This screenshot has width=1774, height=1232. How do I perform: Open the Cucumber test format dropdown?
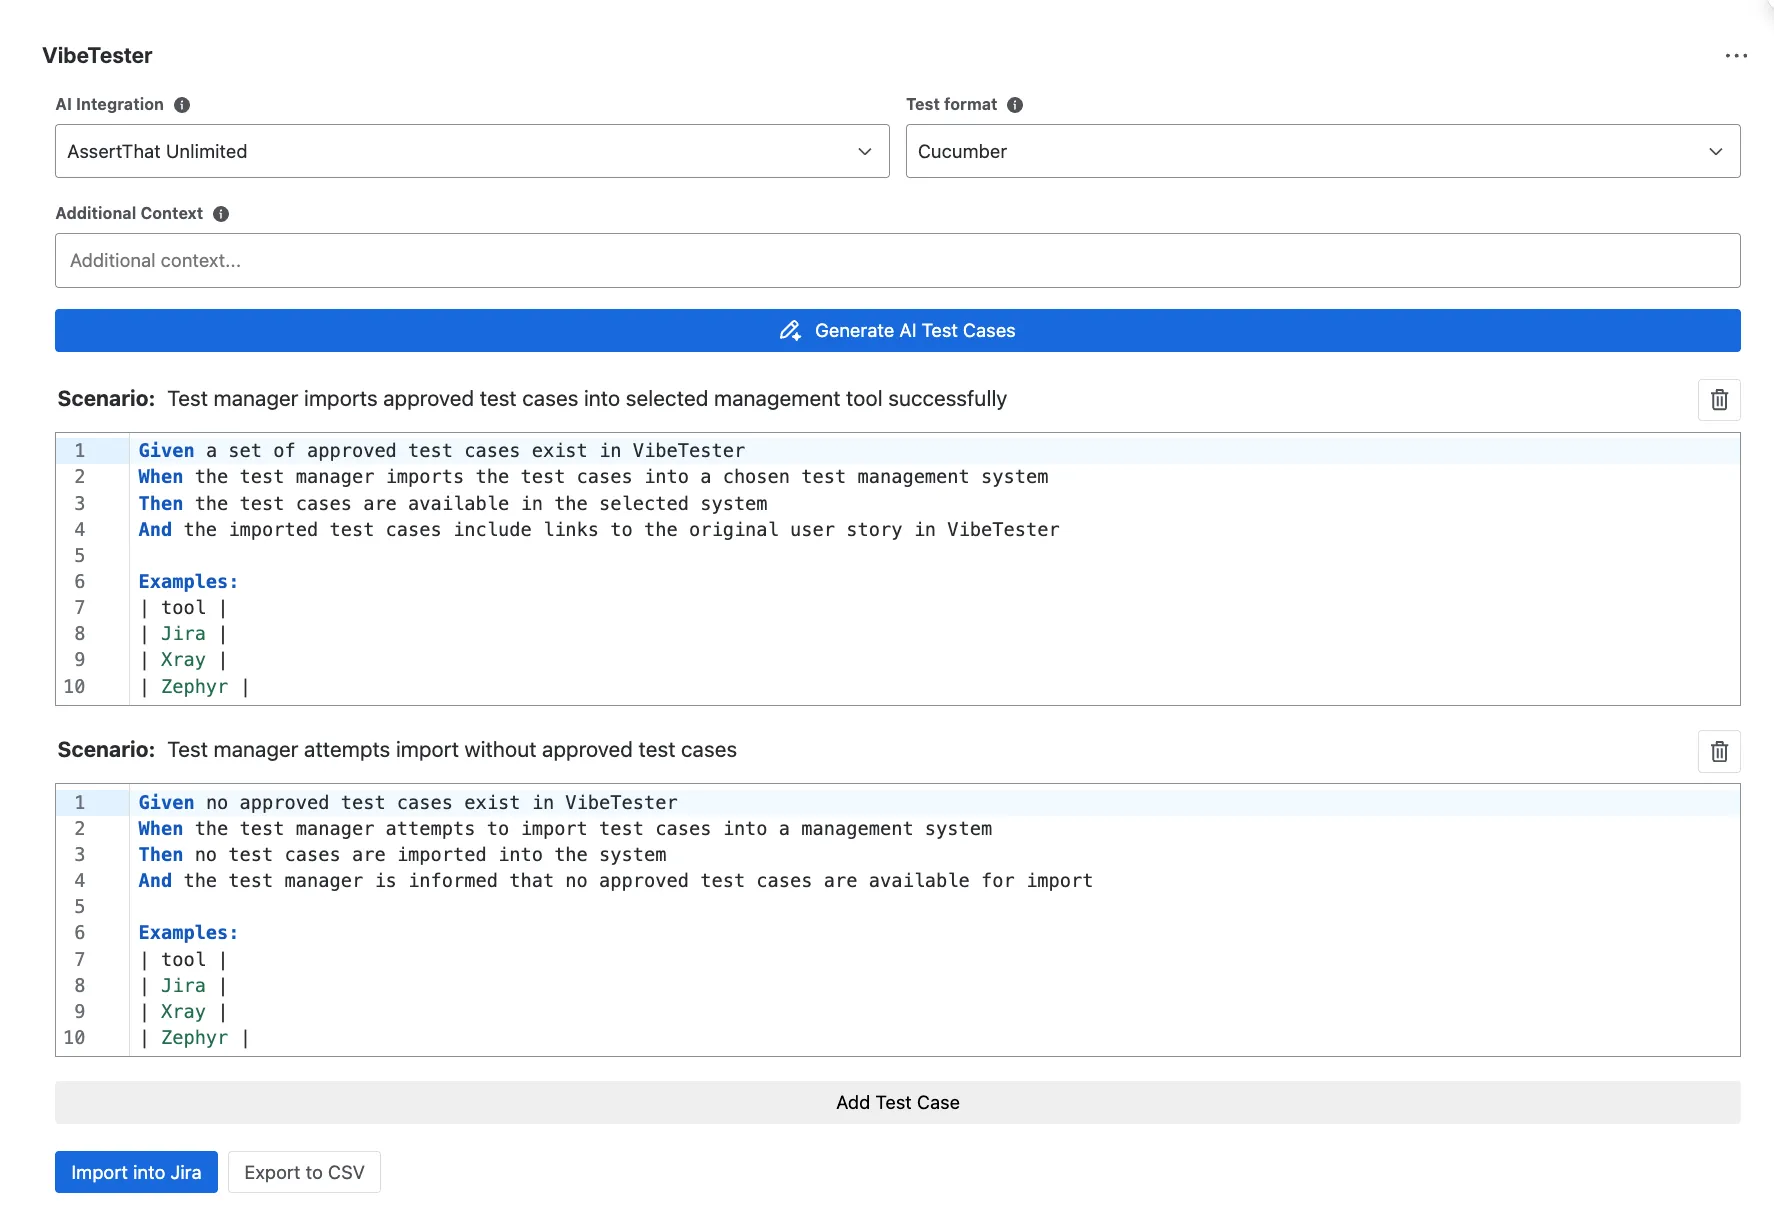1323,151
